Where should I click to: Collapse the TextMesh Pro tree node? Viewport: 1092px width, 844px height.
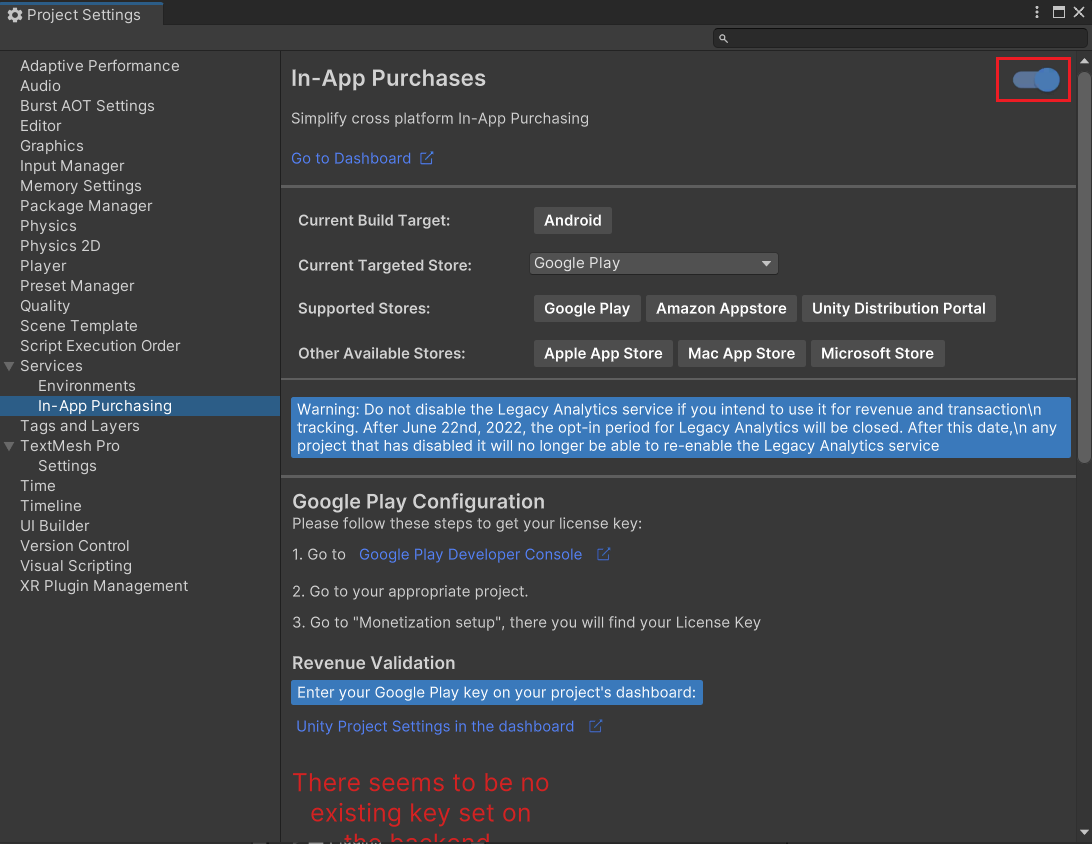9,446
